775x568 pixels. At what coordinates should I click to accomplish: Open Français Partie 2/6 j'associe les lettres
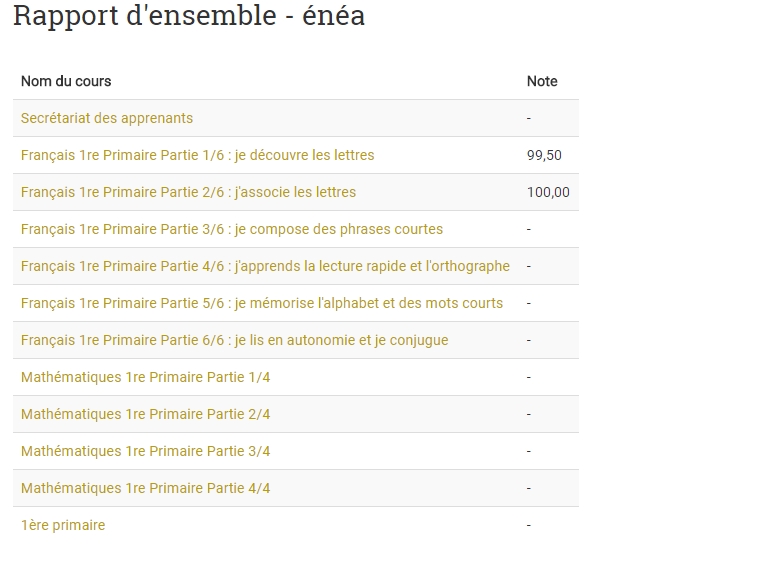pyautogui.click(x=188, y=192)
